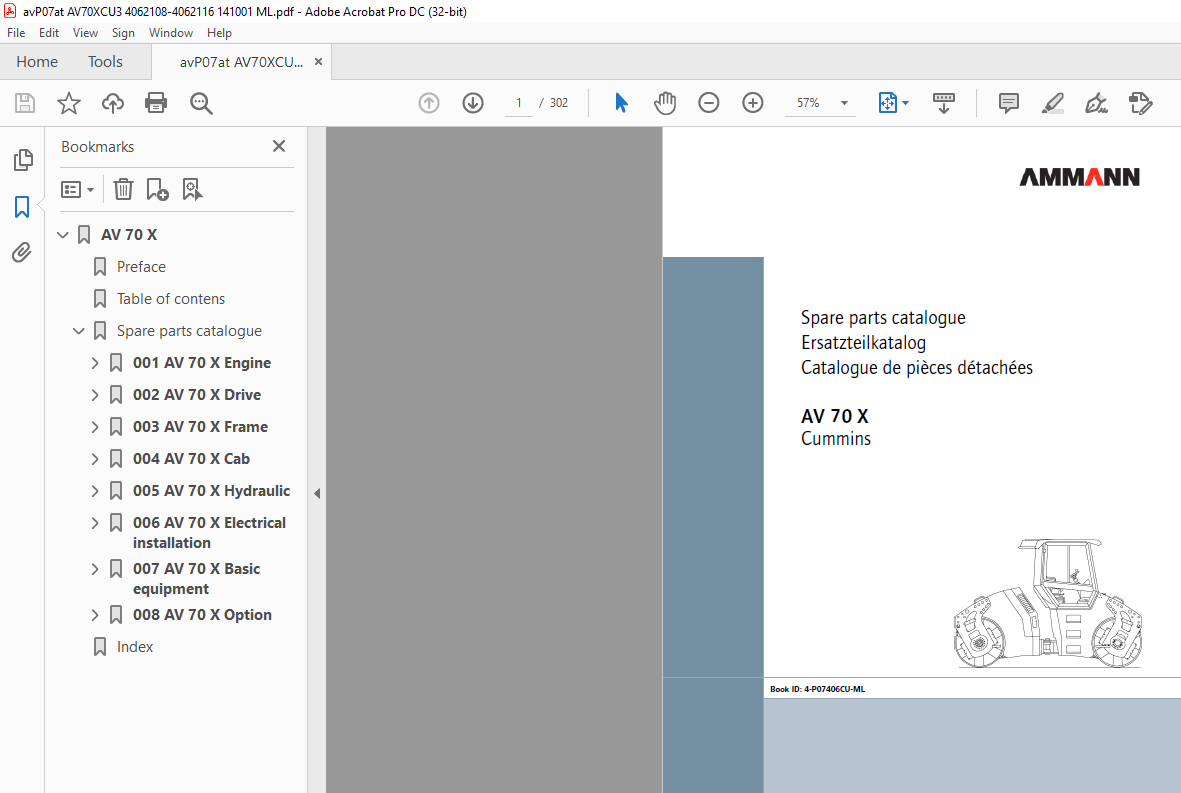
Task: Click the 57% zoom value field
Action: click(808, 103)
